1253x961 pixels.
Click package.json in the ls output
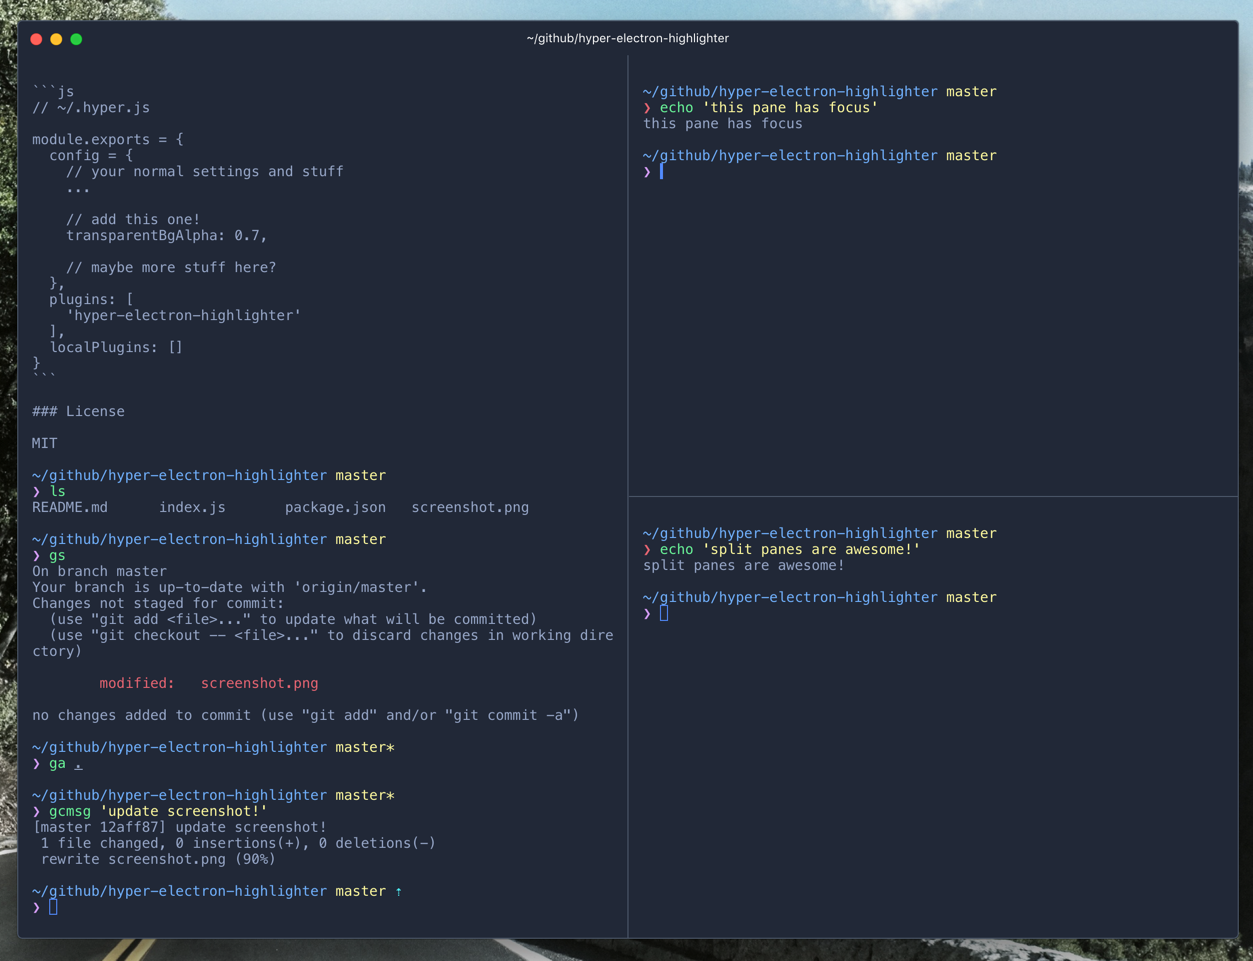pos(335,508)
